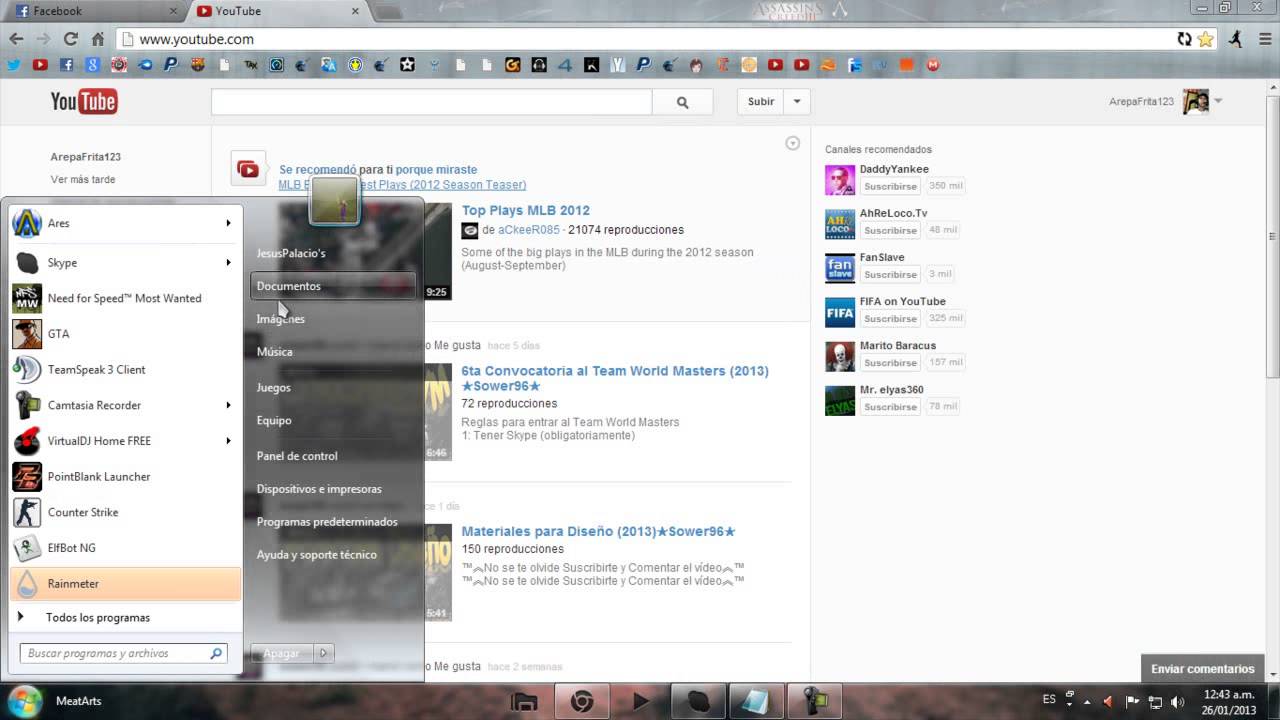Switch to Chrome on the taskbar
The image size is (1280, 720).
[582, 702]
